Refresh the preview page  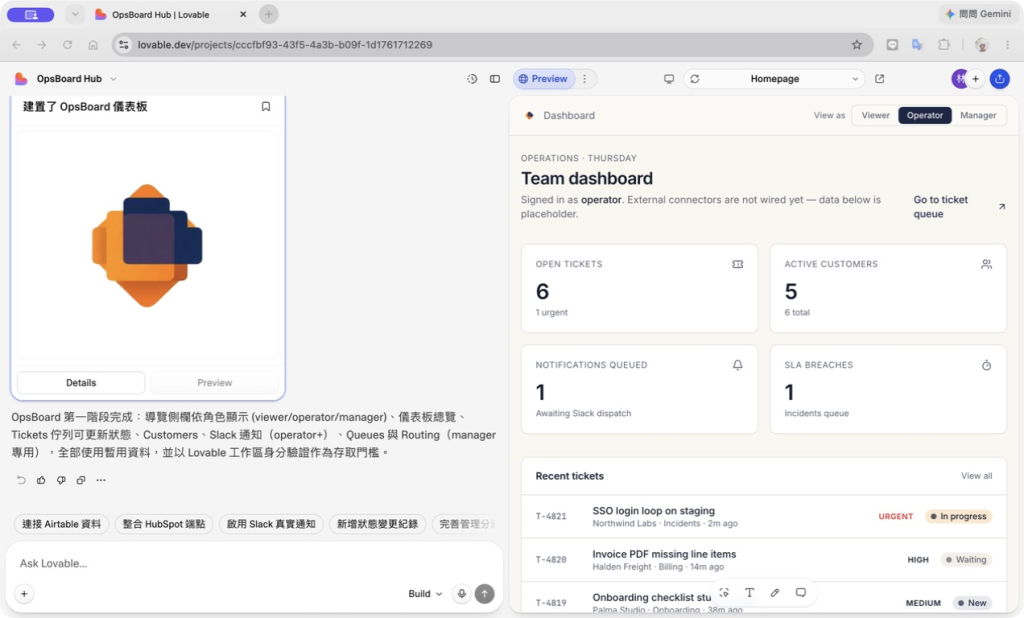click(695, 79)
